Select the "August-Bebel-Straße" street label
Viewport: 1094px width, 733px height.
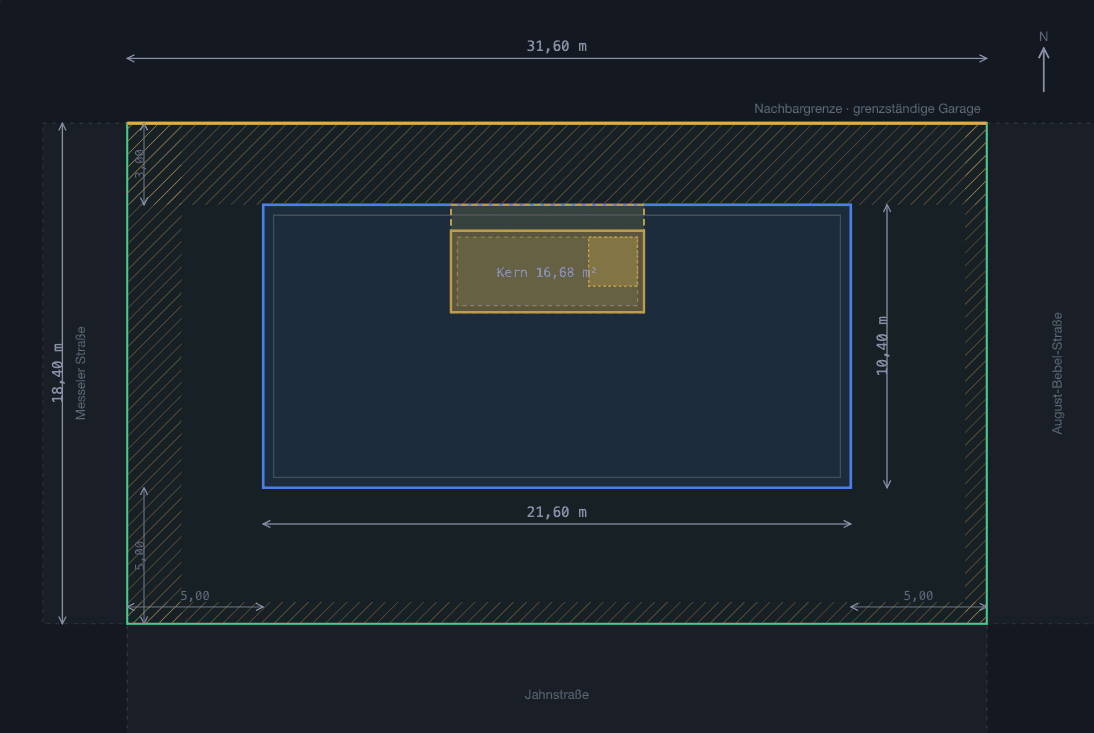(1057, 373)
